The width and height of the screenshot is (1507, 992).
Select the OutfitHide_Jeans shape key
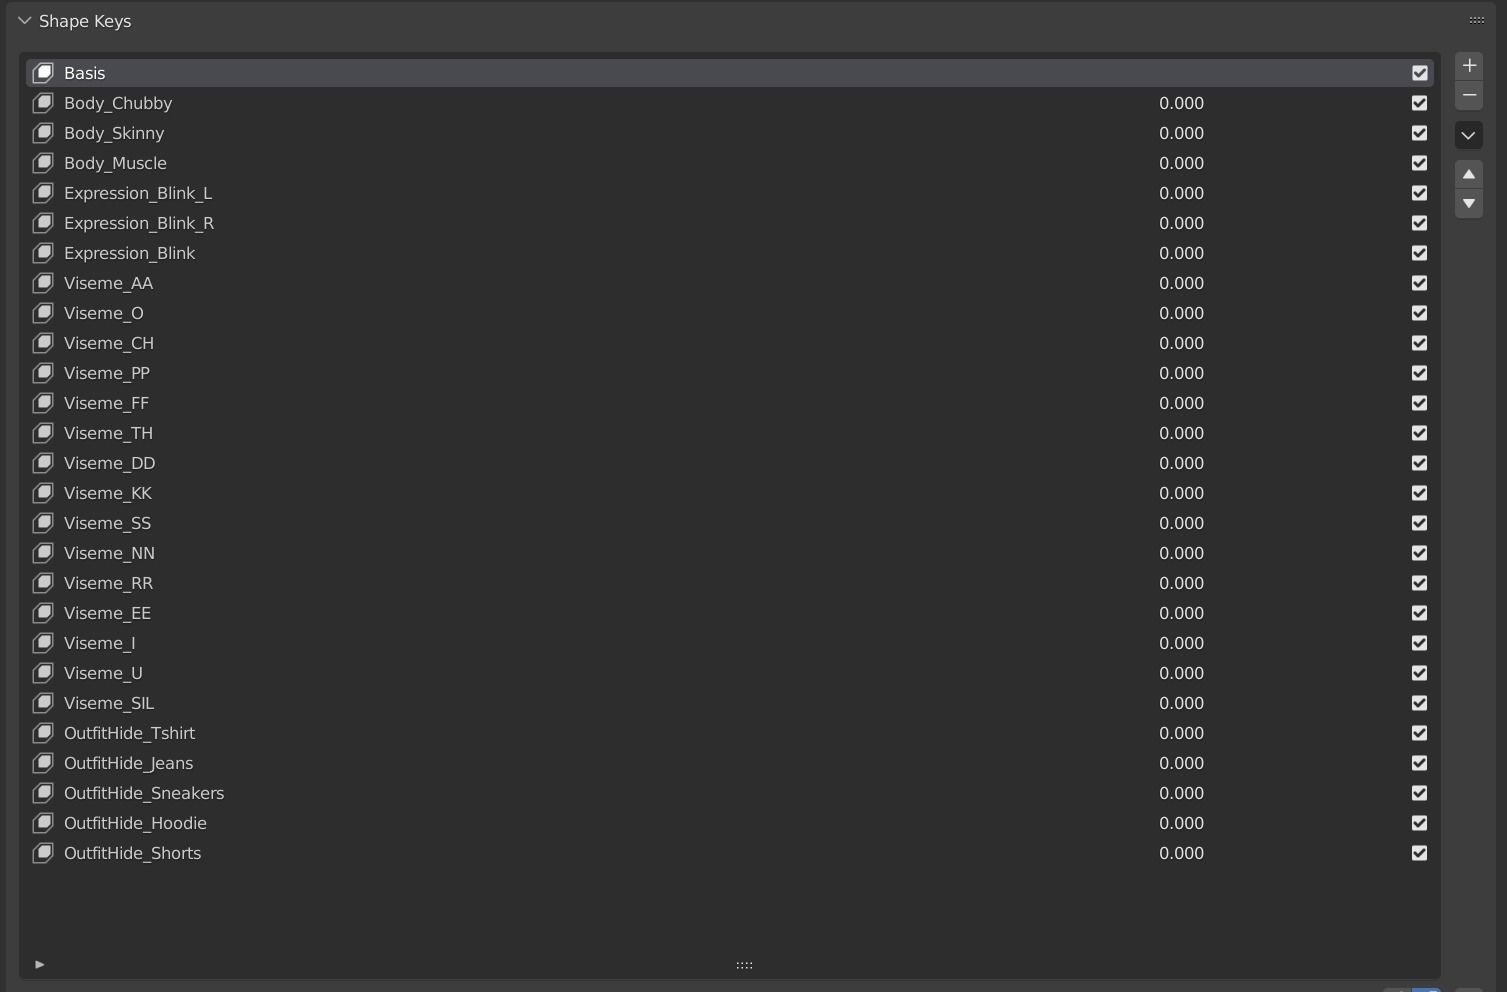point(128,763)
